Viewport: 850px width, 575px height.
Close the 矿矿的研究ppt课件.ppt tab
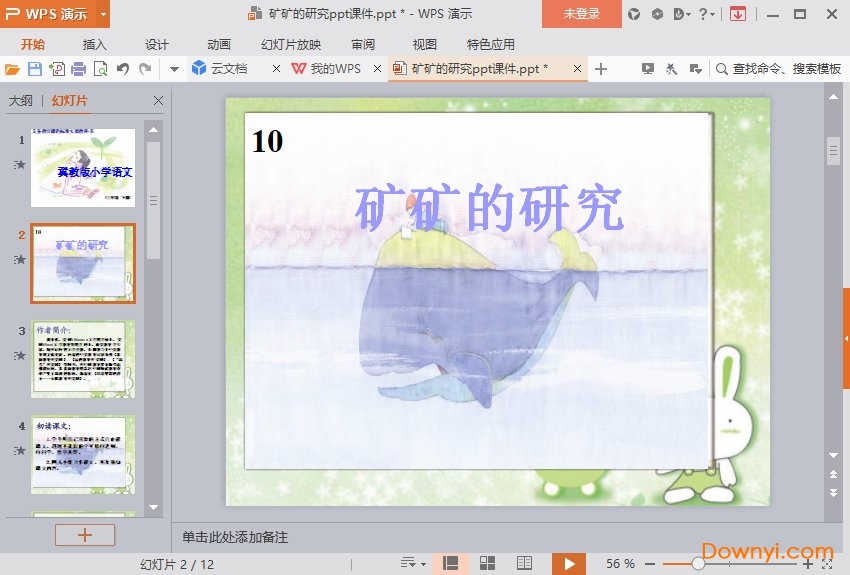pyautogui.click(x=577, y=68)
